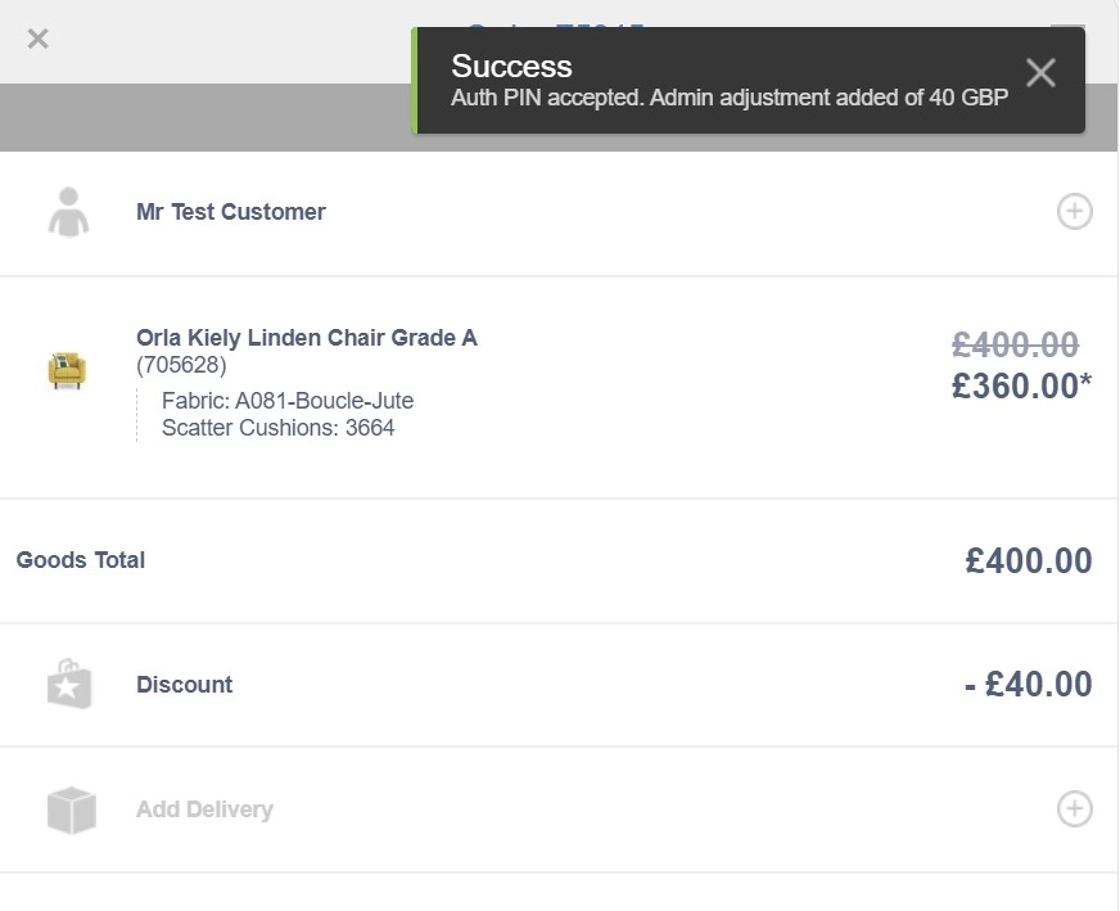
Task: Click the delivery box icon
Action: 71,809
